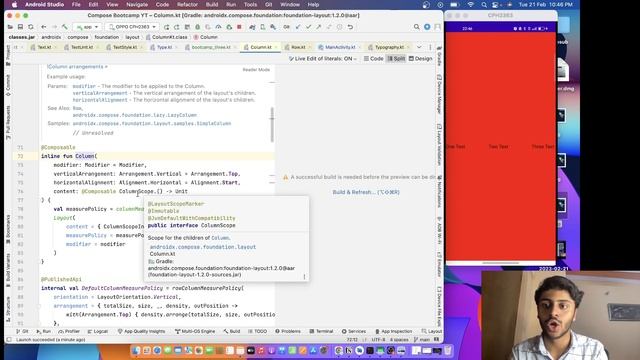Open the Android Studio menu

point(44,4)
